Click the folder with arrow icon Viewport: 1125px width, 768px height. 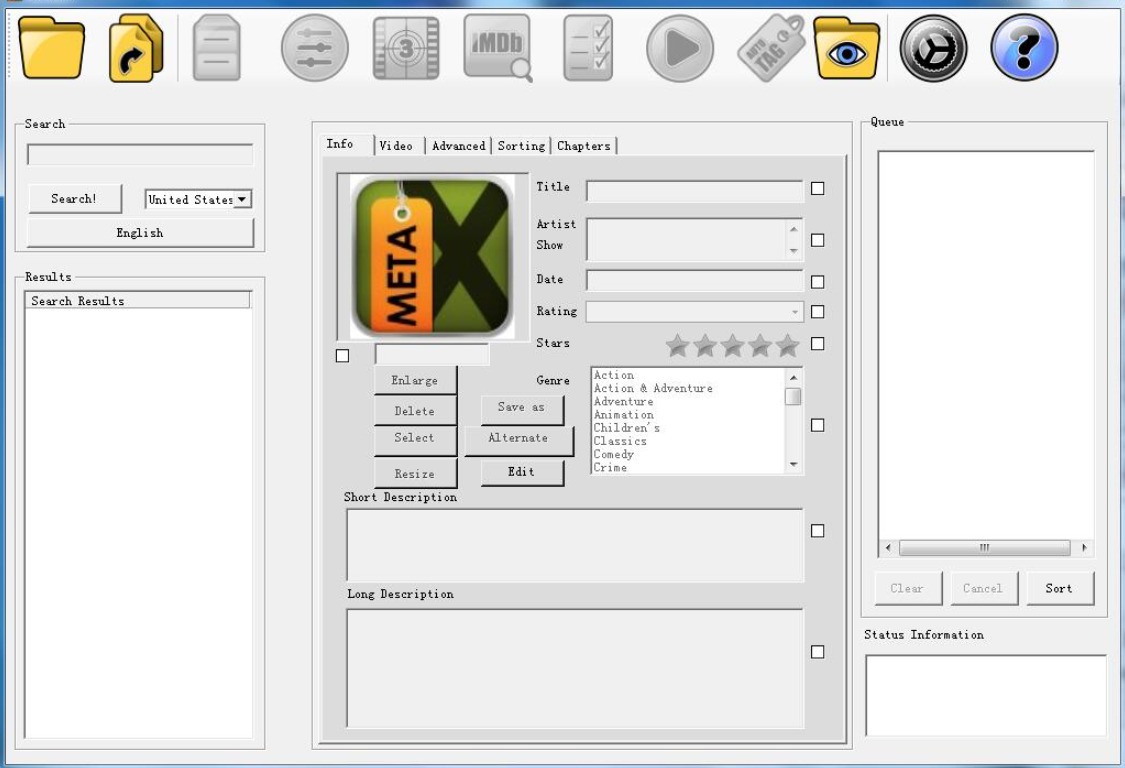136,48
